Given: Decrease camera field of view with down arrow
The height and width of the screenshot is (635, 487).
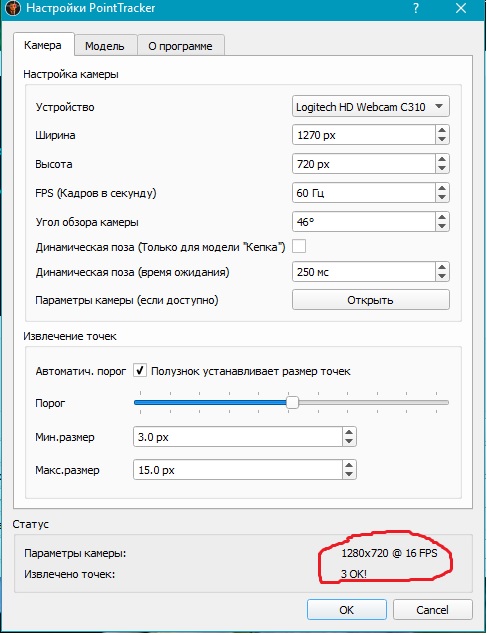Looking at the screenshot, I should [442, 227].
